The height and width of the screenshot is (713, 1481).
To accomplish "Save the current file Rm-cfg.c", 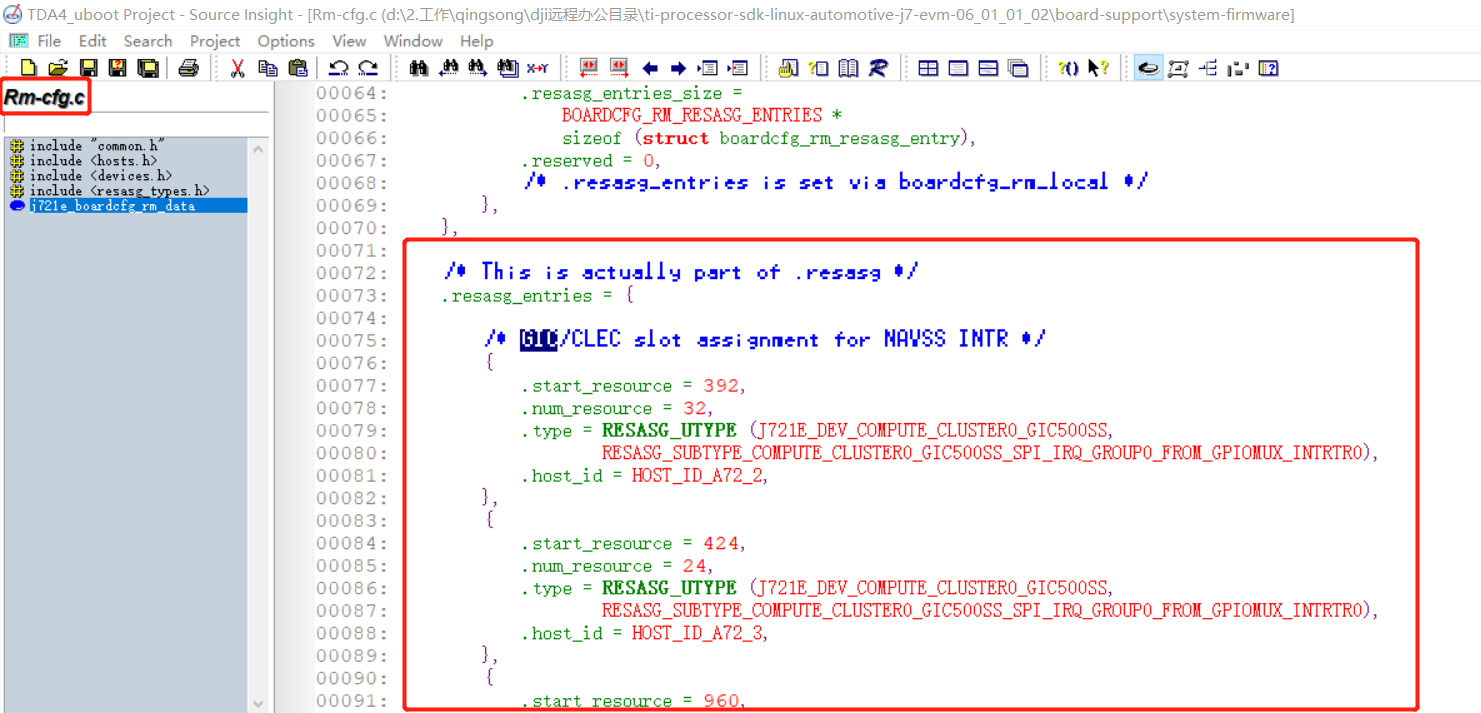I will point(89,67).
